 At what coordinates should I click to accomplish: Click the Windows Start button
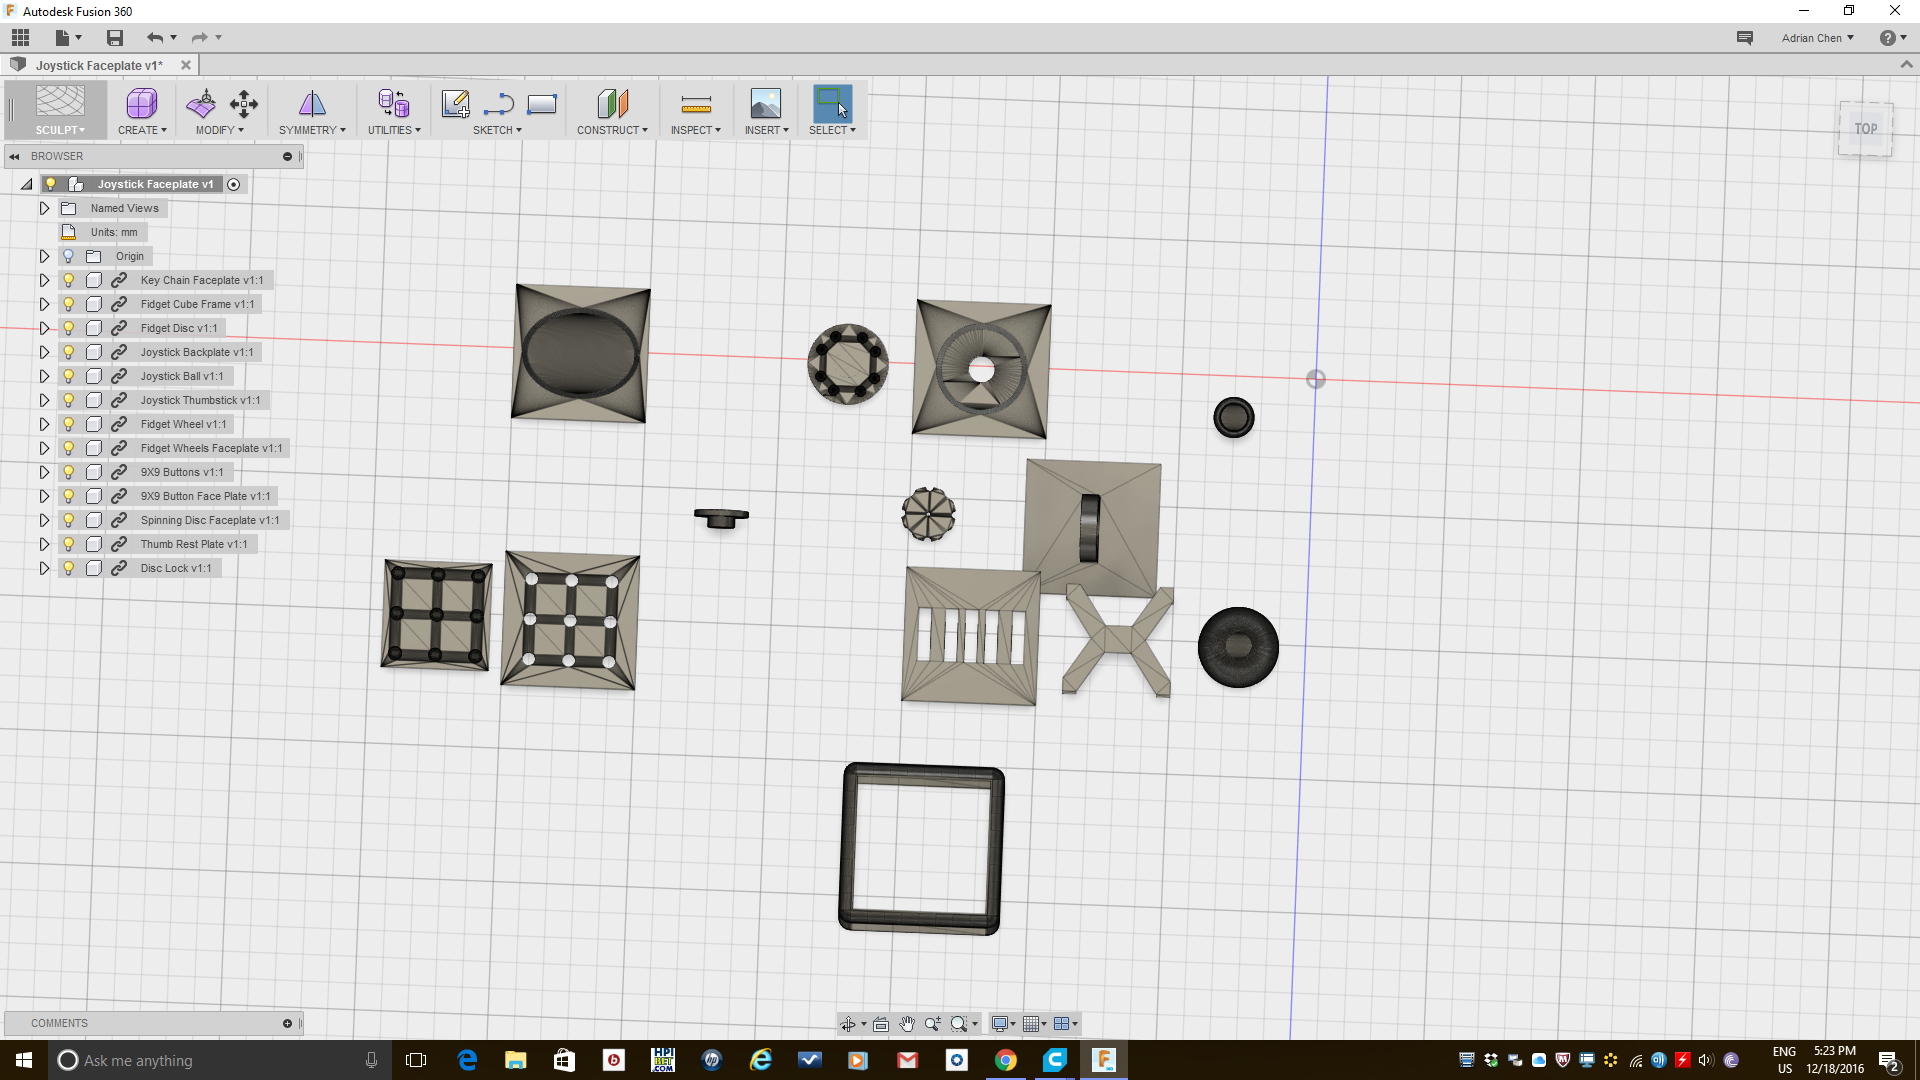24,1060
